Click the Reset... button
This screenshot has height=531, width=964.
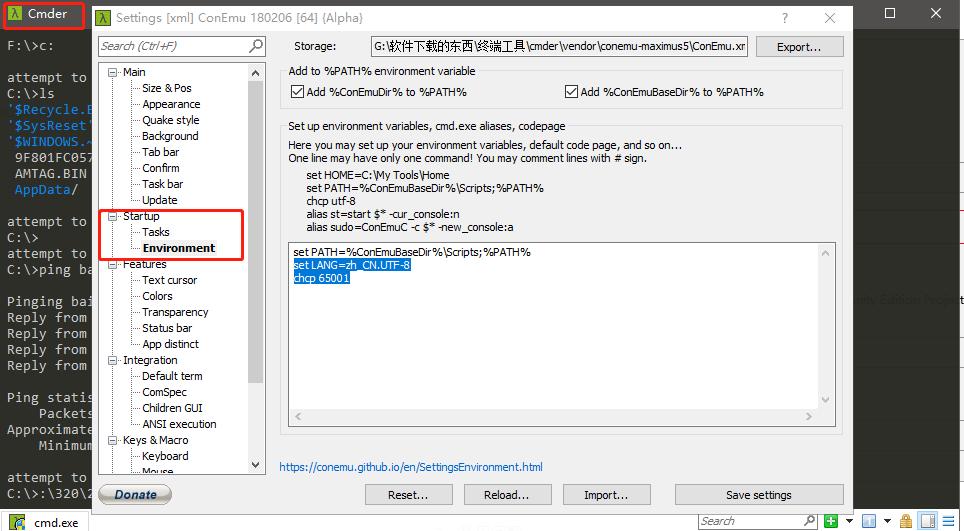[408, 495]
